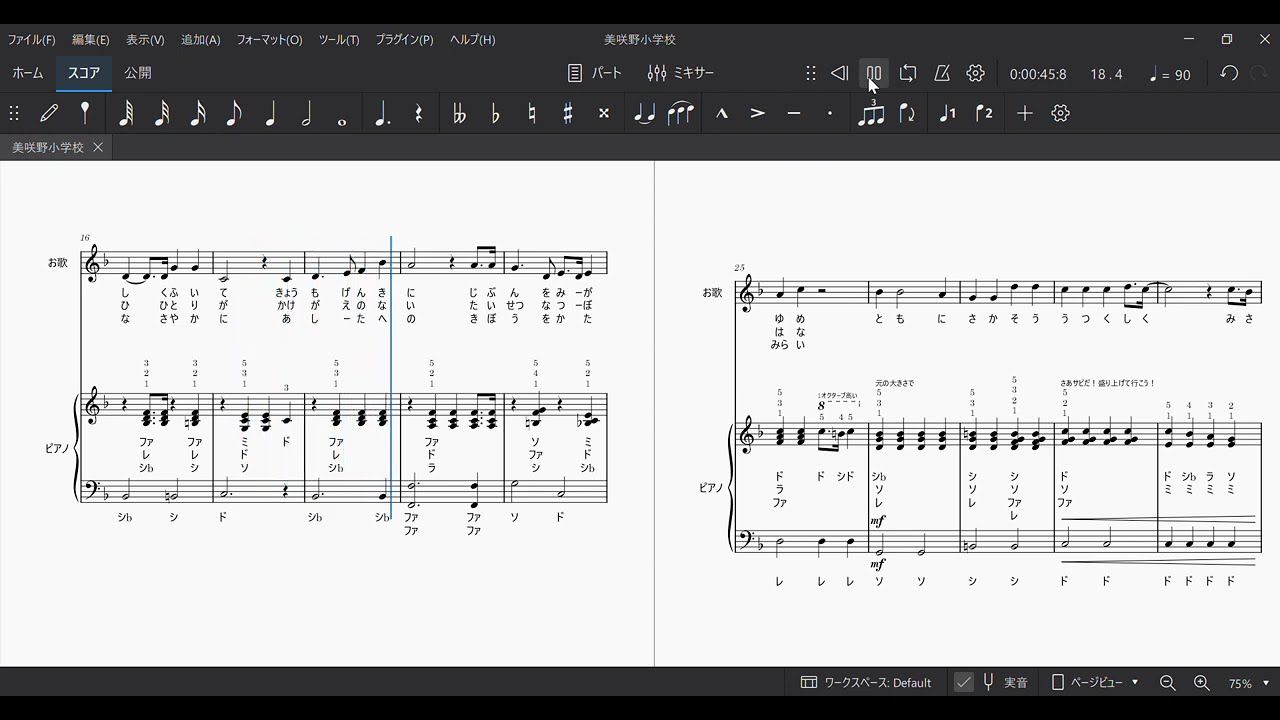The image size is (1280, 720).
Task: Select voice 1
Action: click(x=947, y=113)
